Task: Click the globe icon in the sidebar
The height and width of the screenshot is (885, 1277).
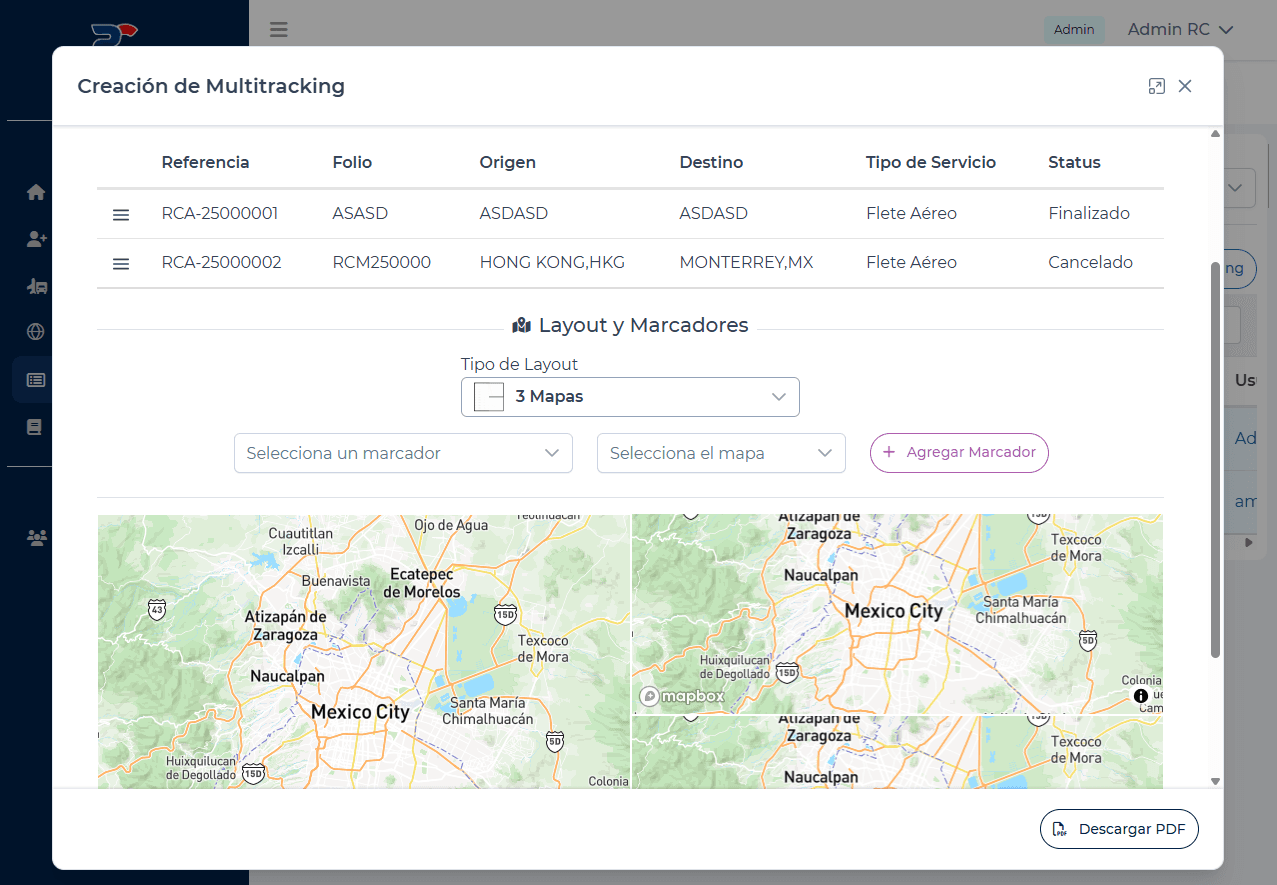Action: coord(36,332)
